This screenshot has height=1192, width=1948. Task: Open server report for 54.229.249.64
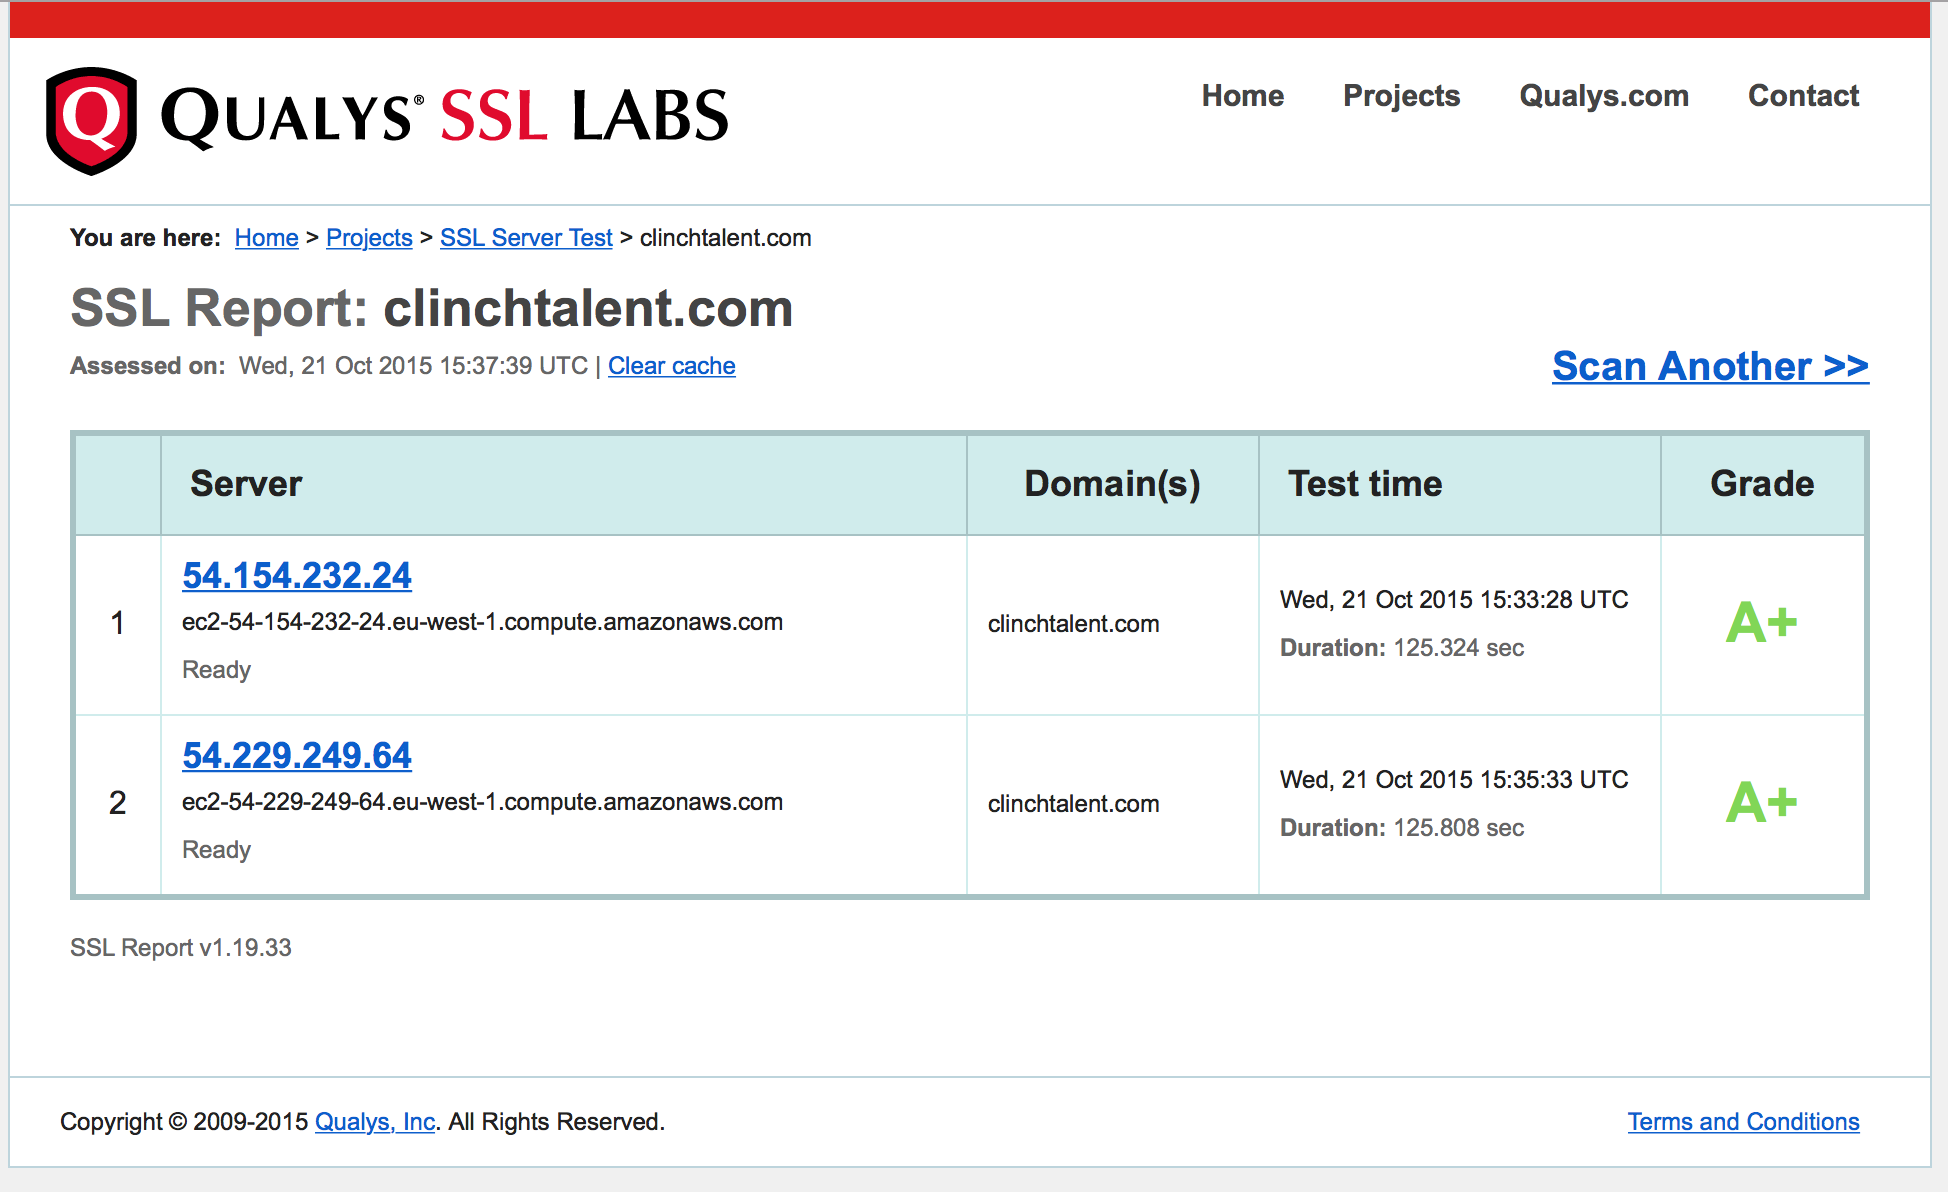click(297, 755)
